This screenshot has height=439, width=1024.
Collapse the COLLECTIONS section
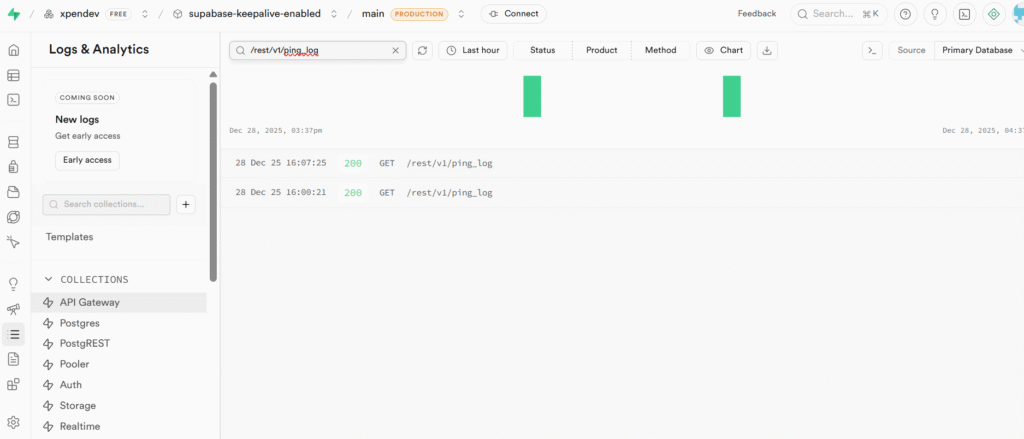point(48,280)
